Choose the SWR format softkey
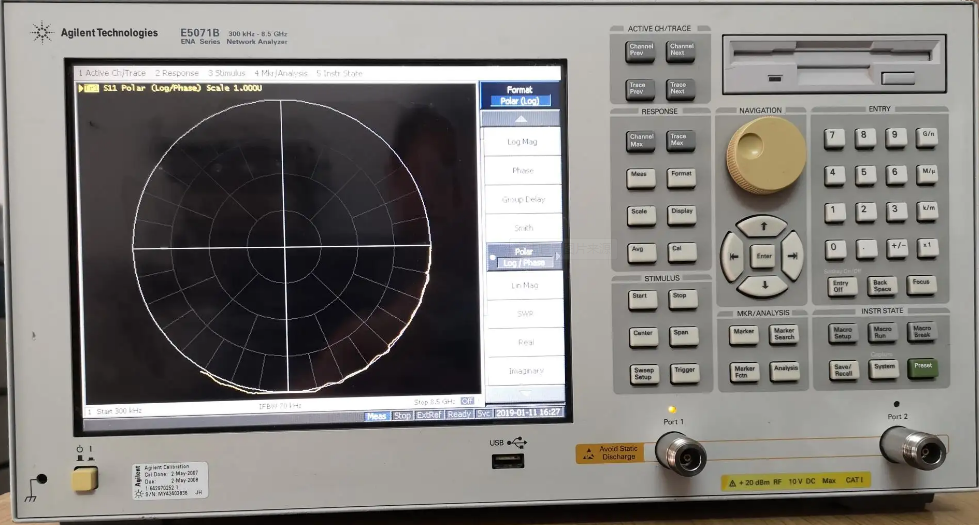The width and height of the screenshot is (979, 525). pos(525,313)
